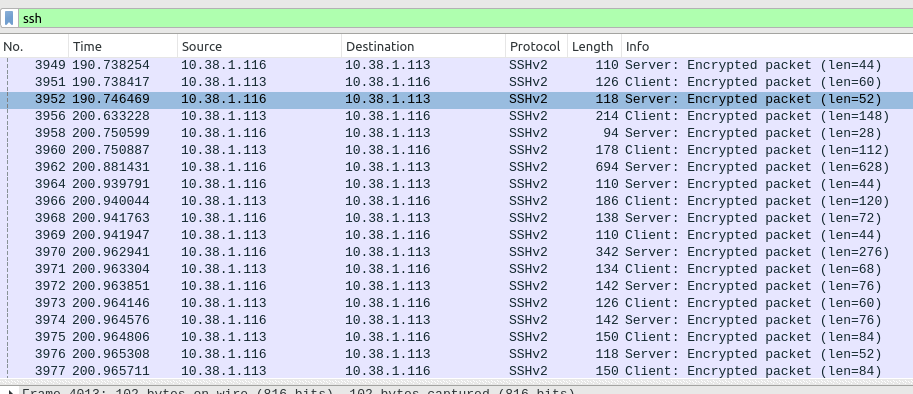Viewport: 913px width, 394px height.
Task: Sort packets by the No. column
Action: tap(34, 47)
